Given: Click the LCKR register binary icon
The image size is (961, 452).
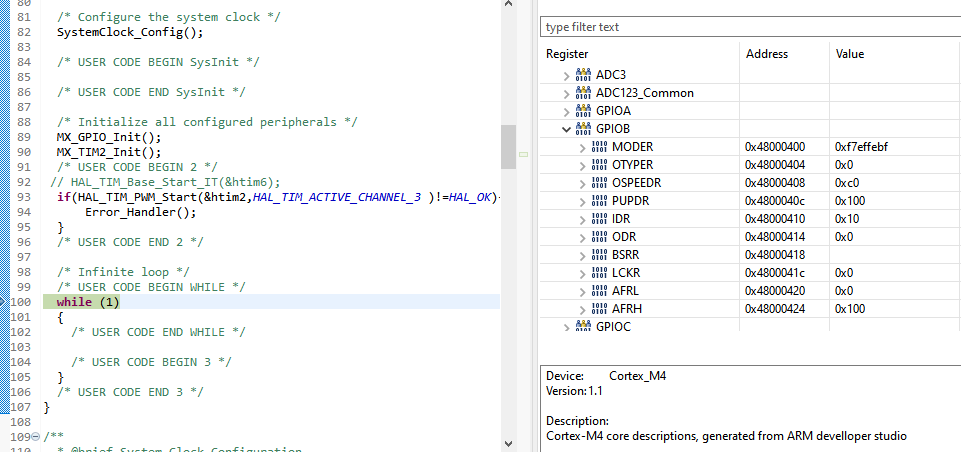Looking at the screenshot, I should (599, 273).
